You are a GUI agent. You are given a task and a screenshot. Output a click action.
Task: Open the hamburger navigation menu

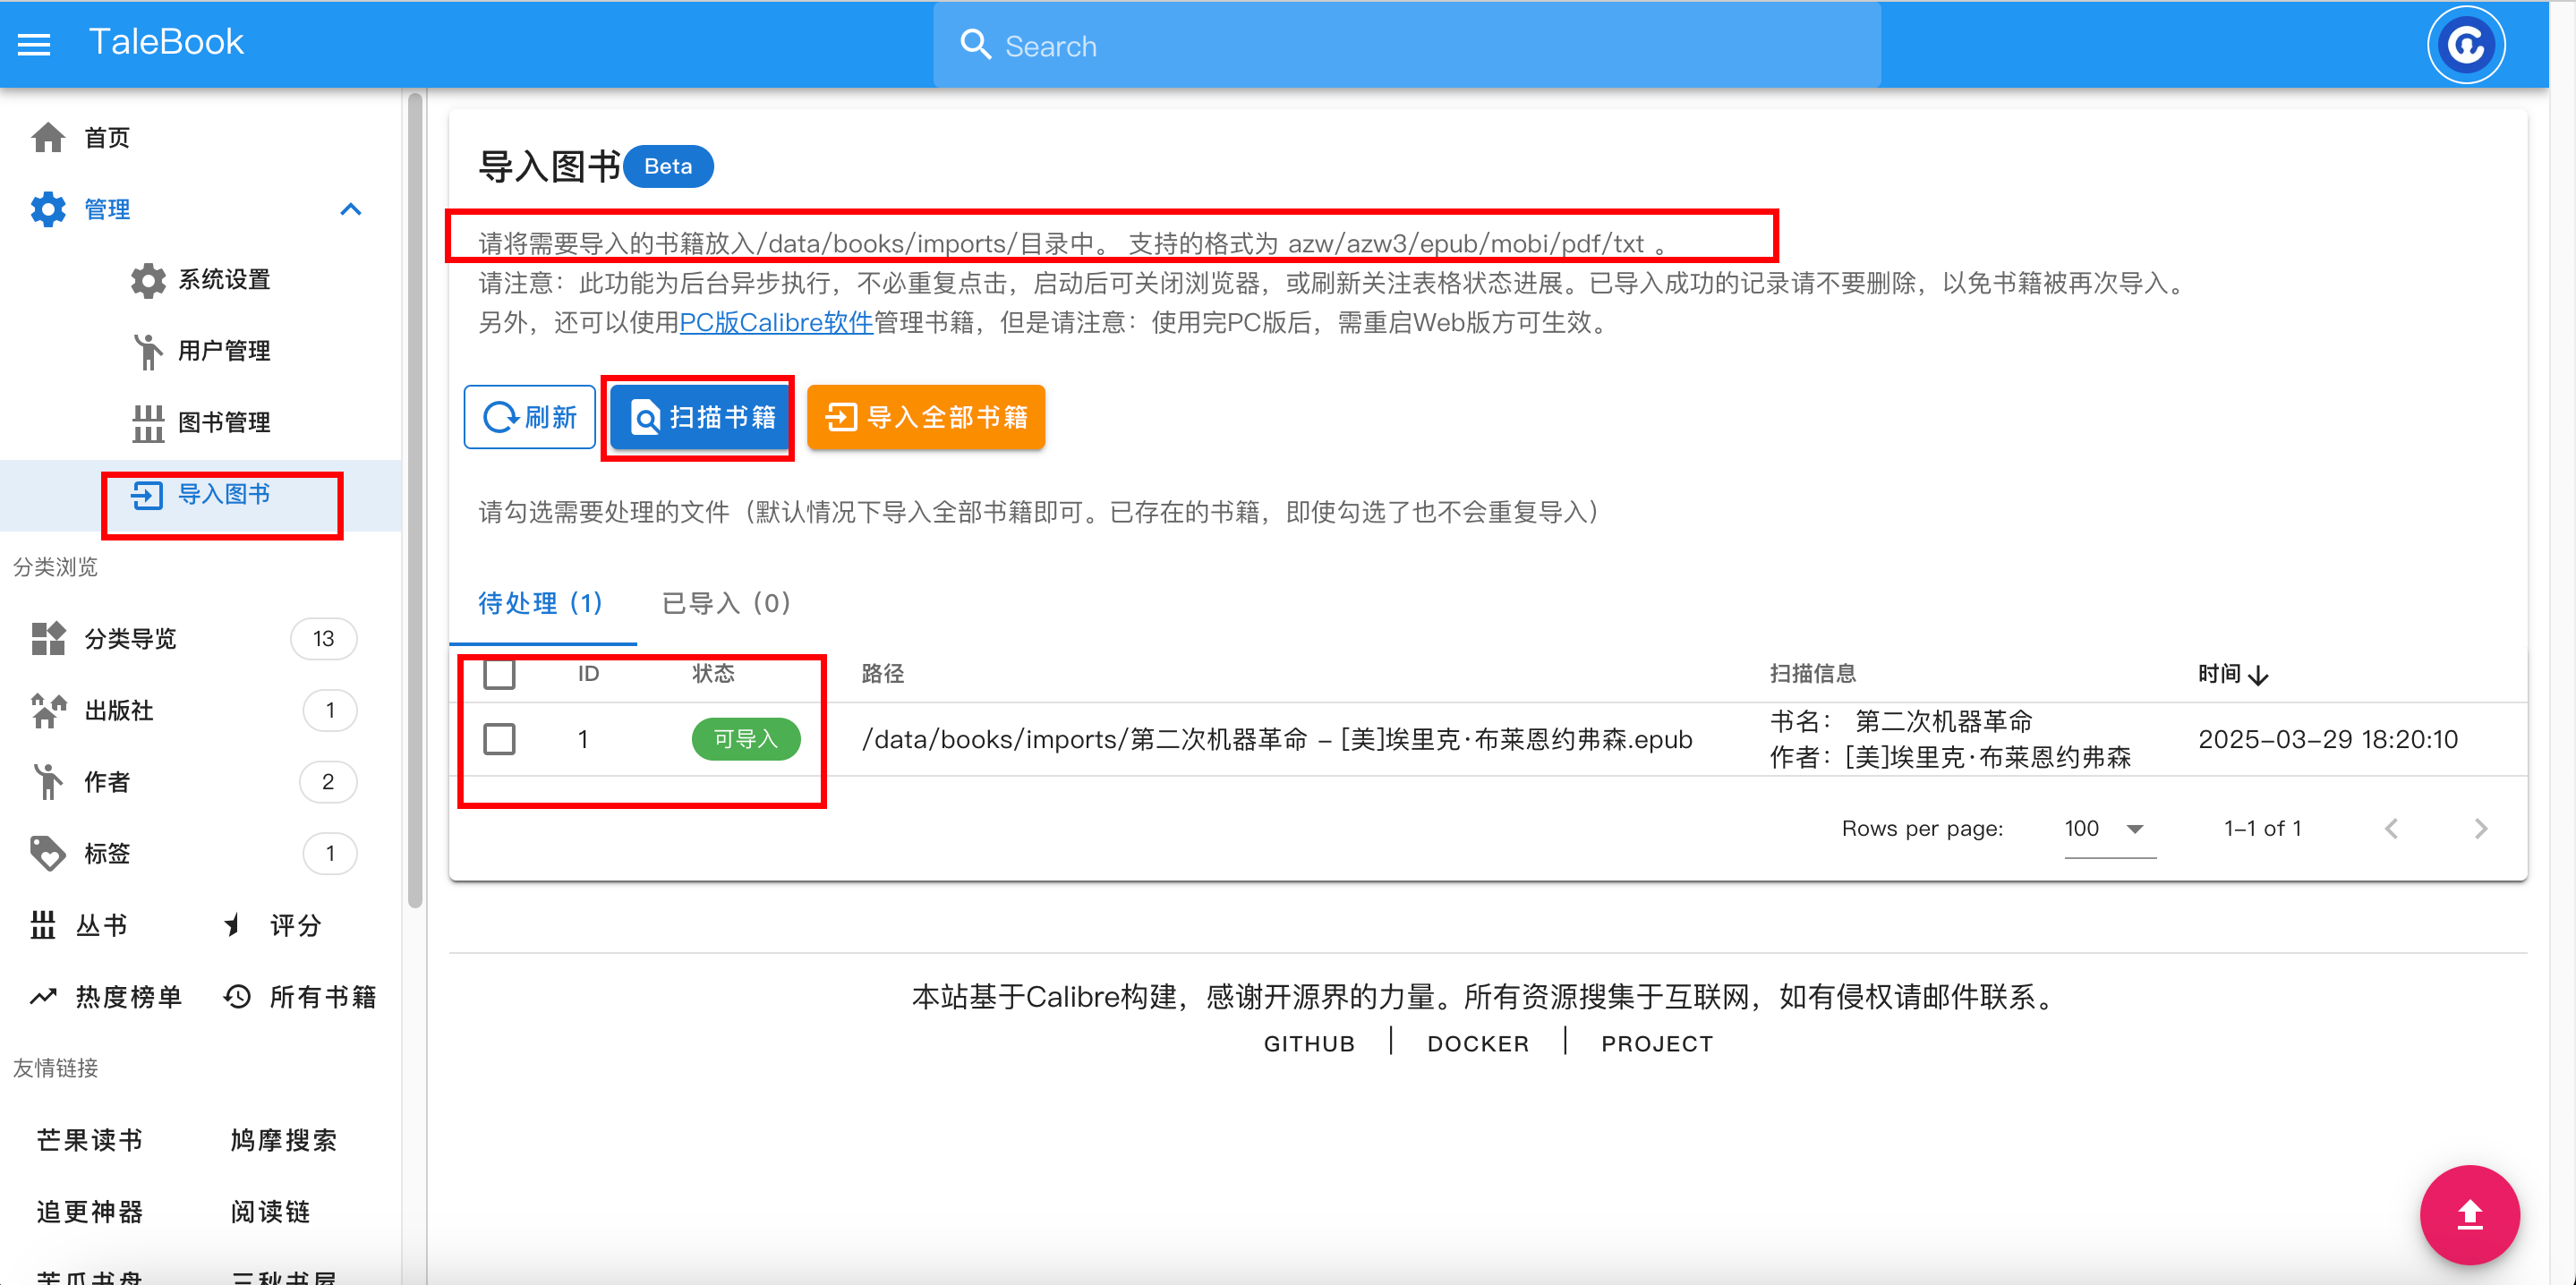tap(34, 44)
